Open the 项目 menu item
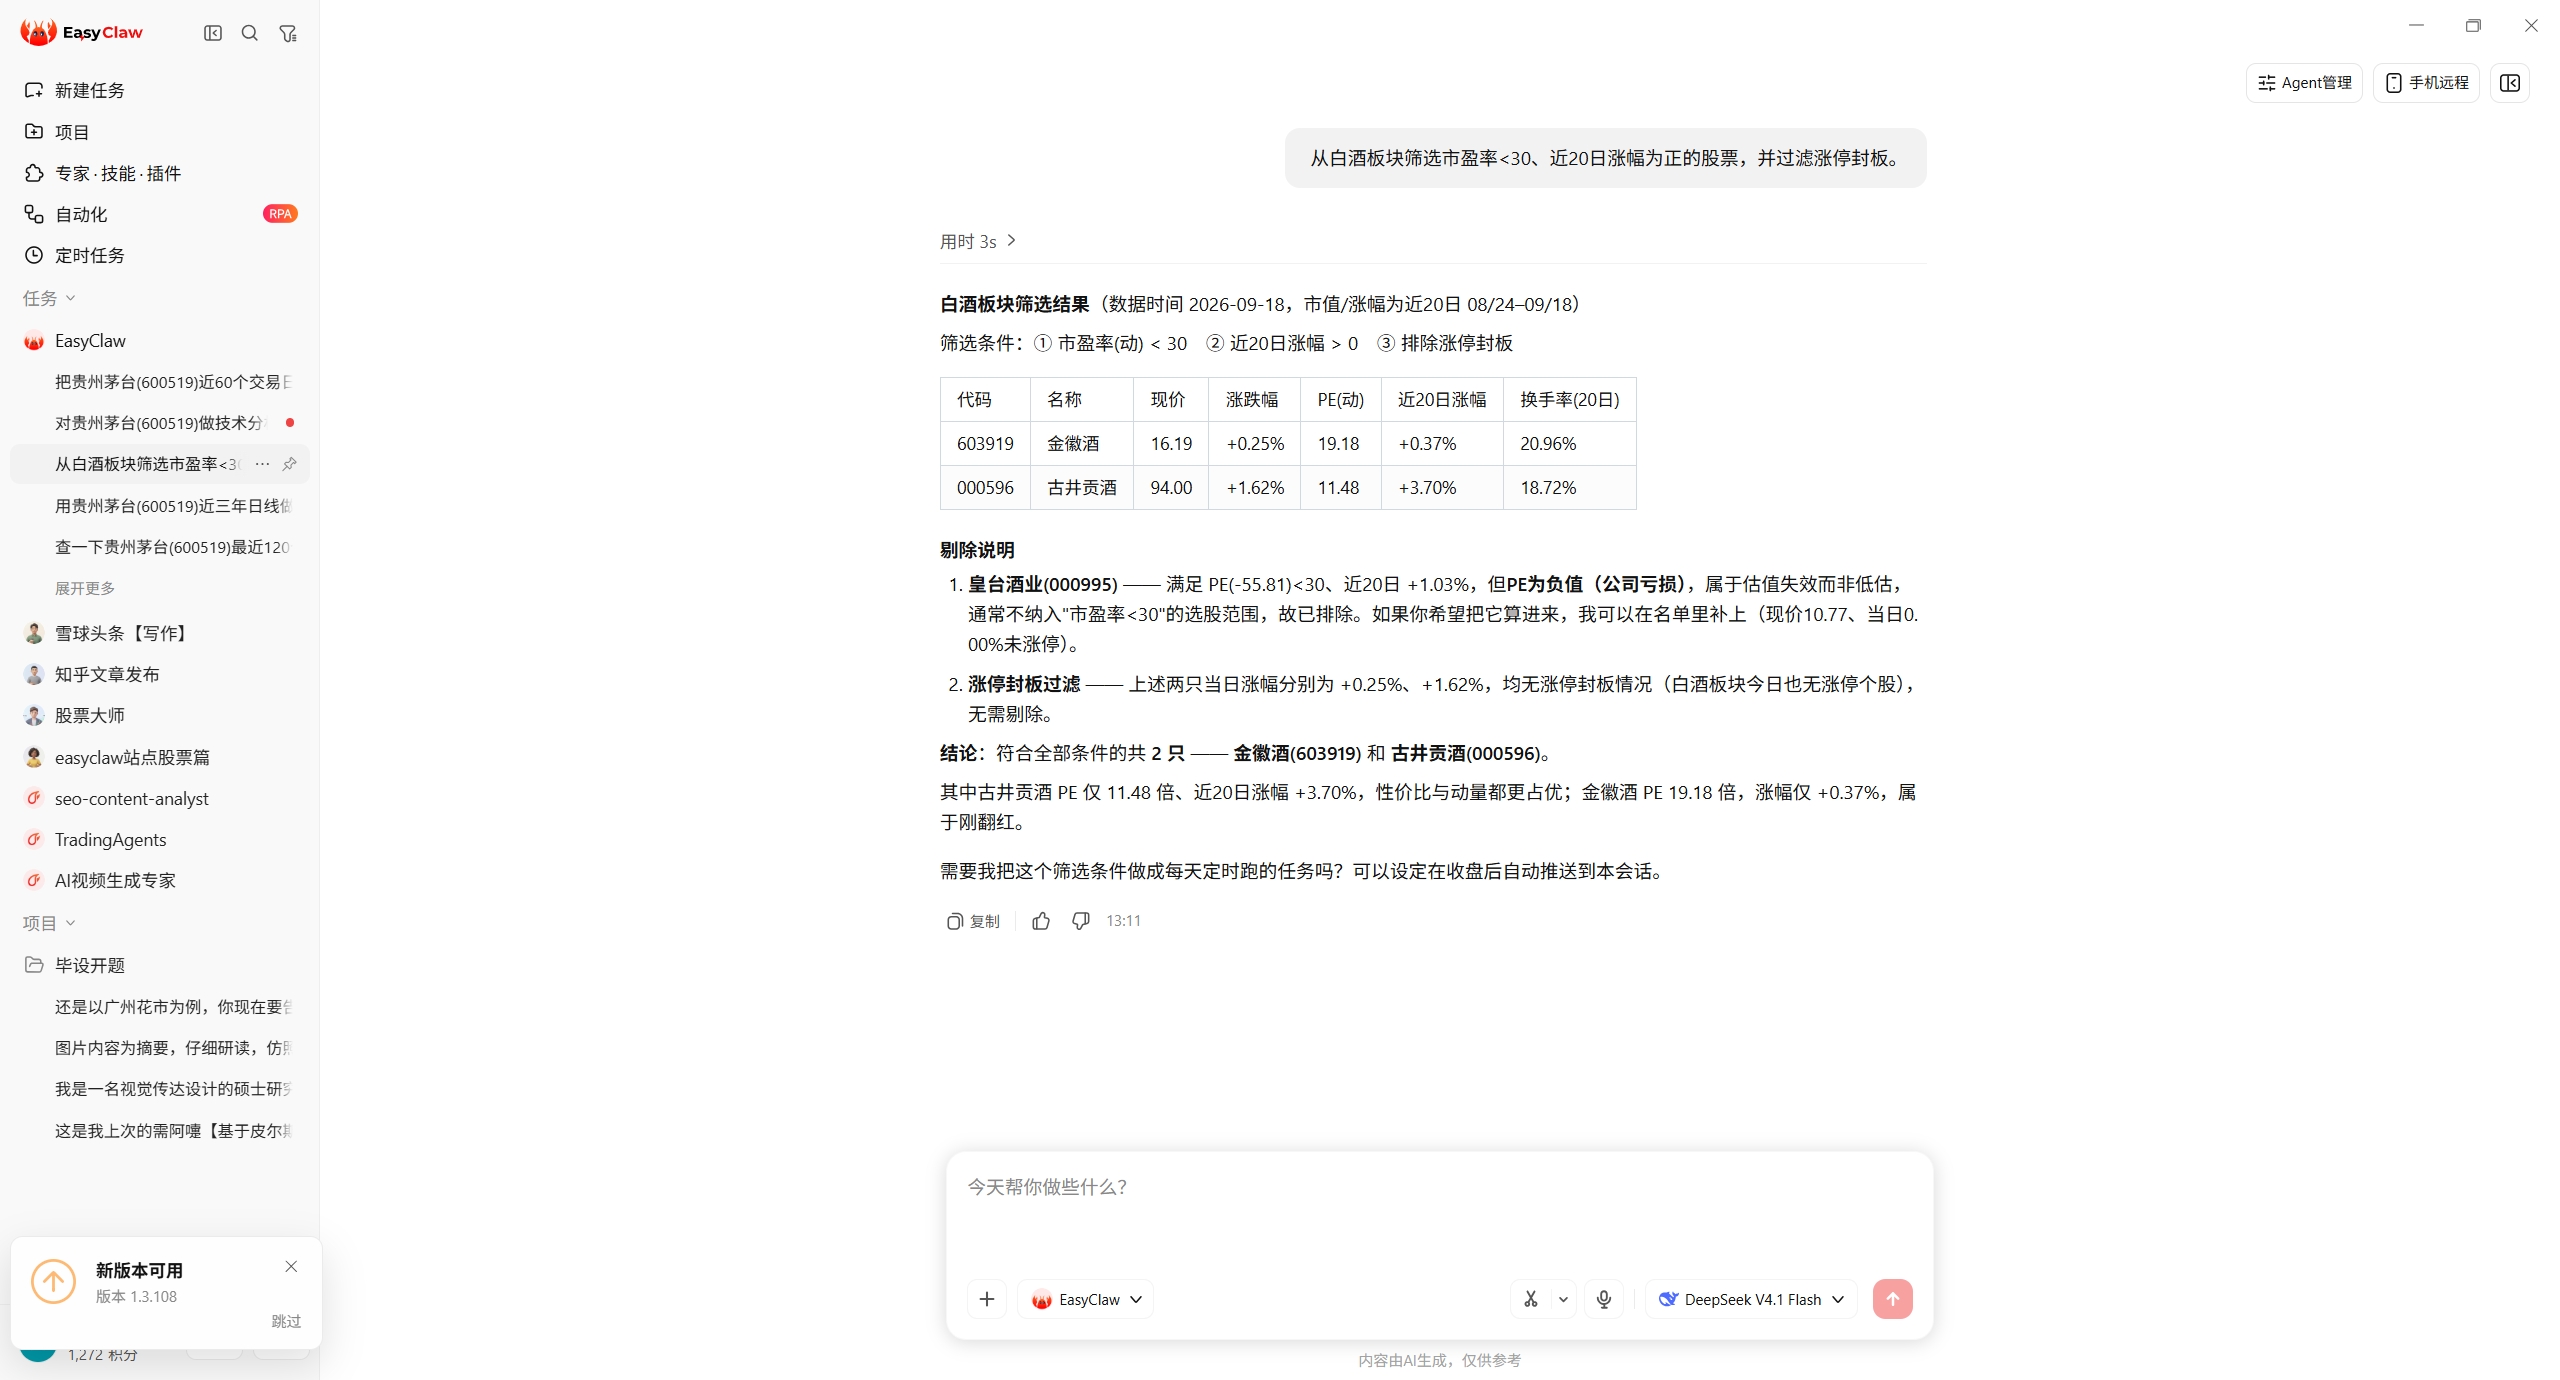 [160, 131]
